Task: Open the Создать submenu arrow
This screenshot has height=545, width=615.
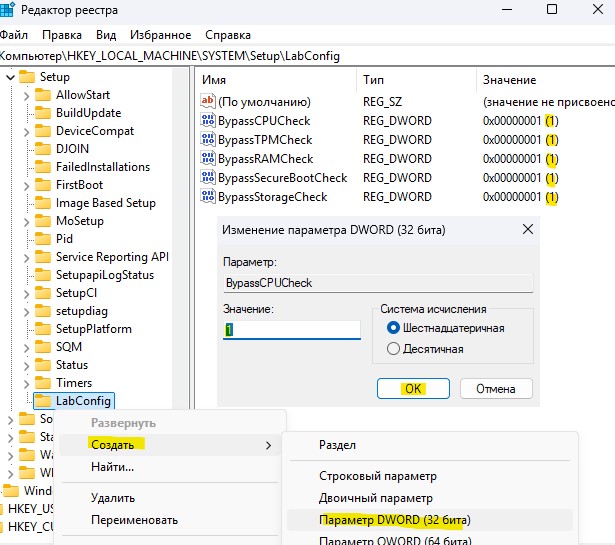Action: 268,445
